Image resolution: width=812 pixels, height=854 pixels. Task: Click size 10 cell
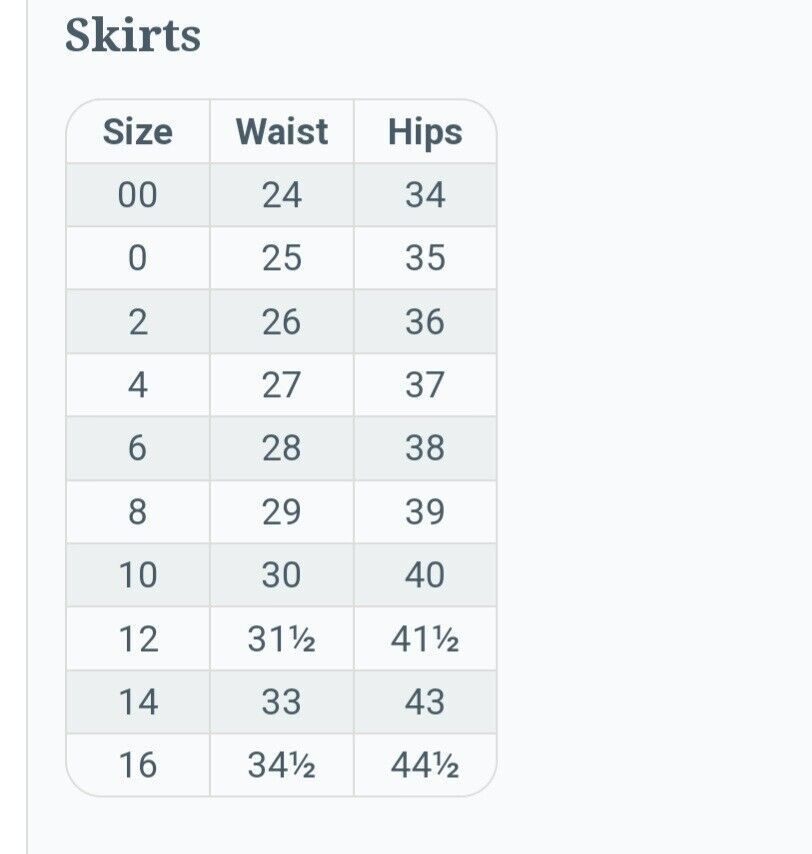(138, 575)
